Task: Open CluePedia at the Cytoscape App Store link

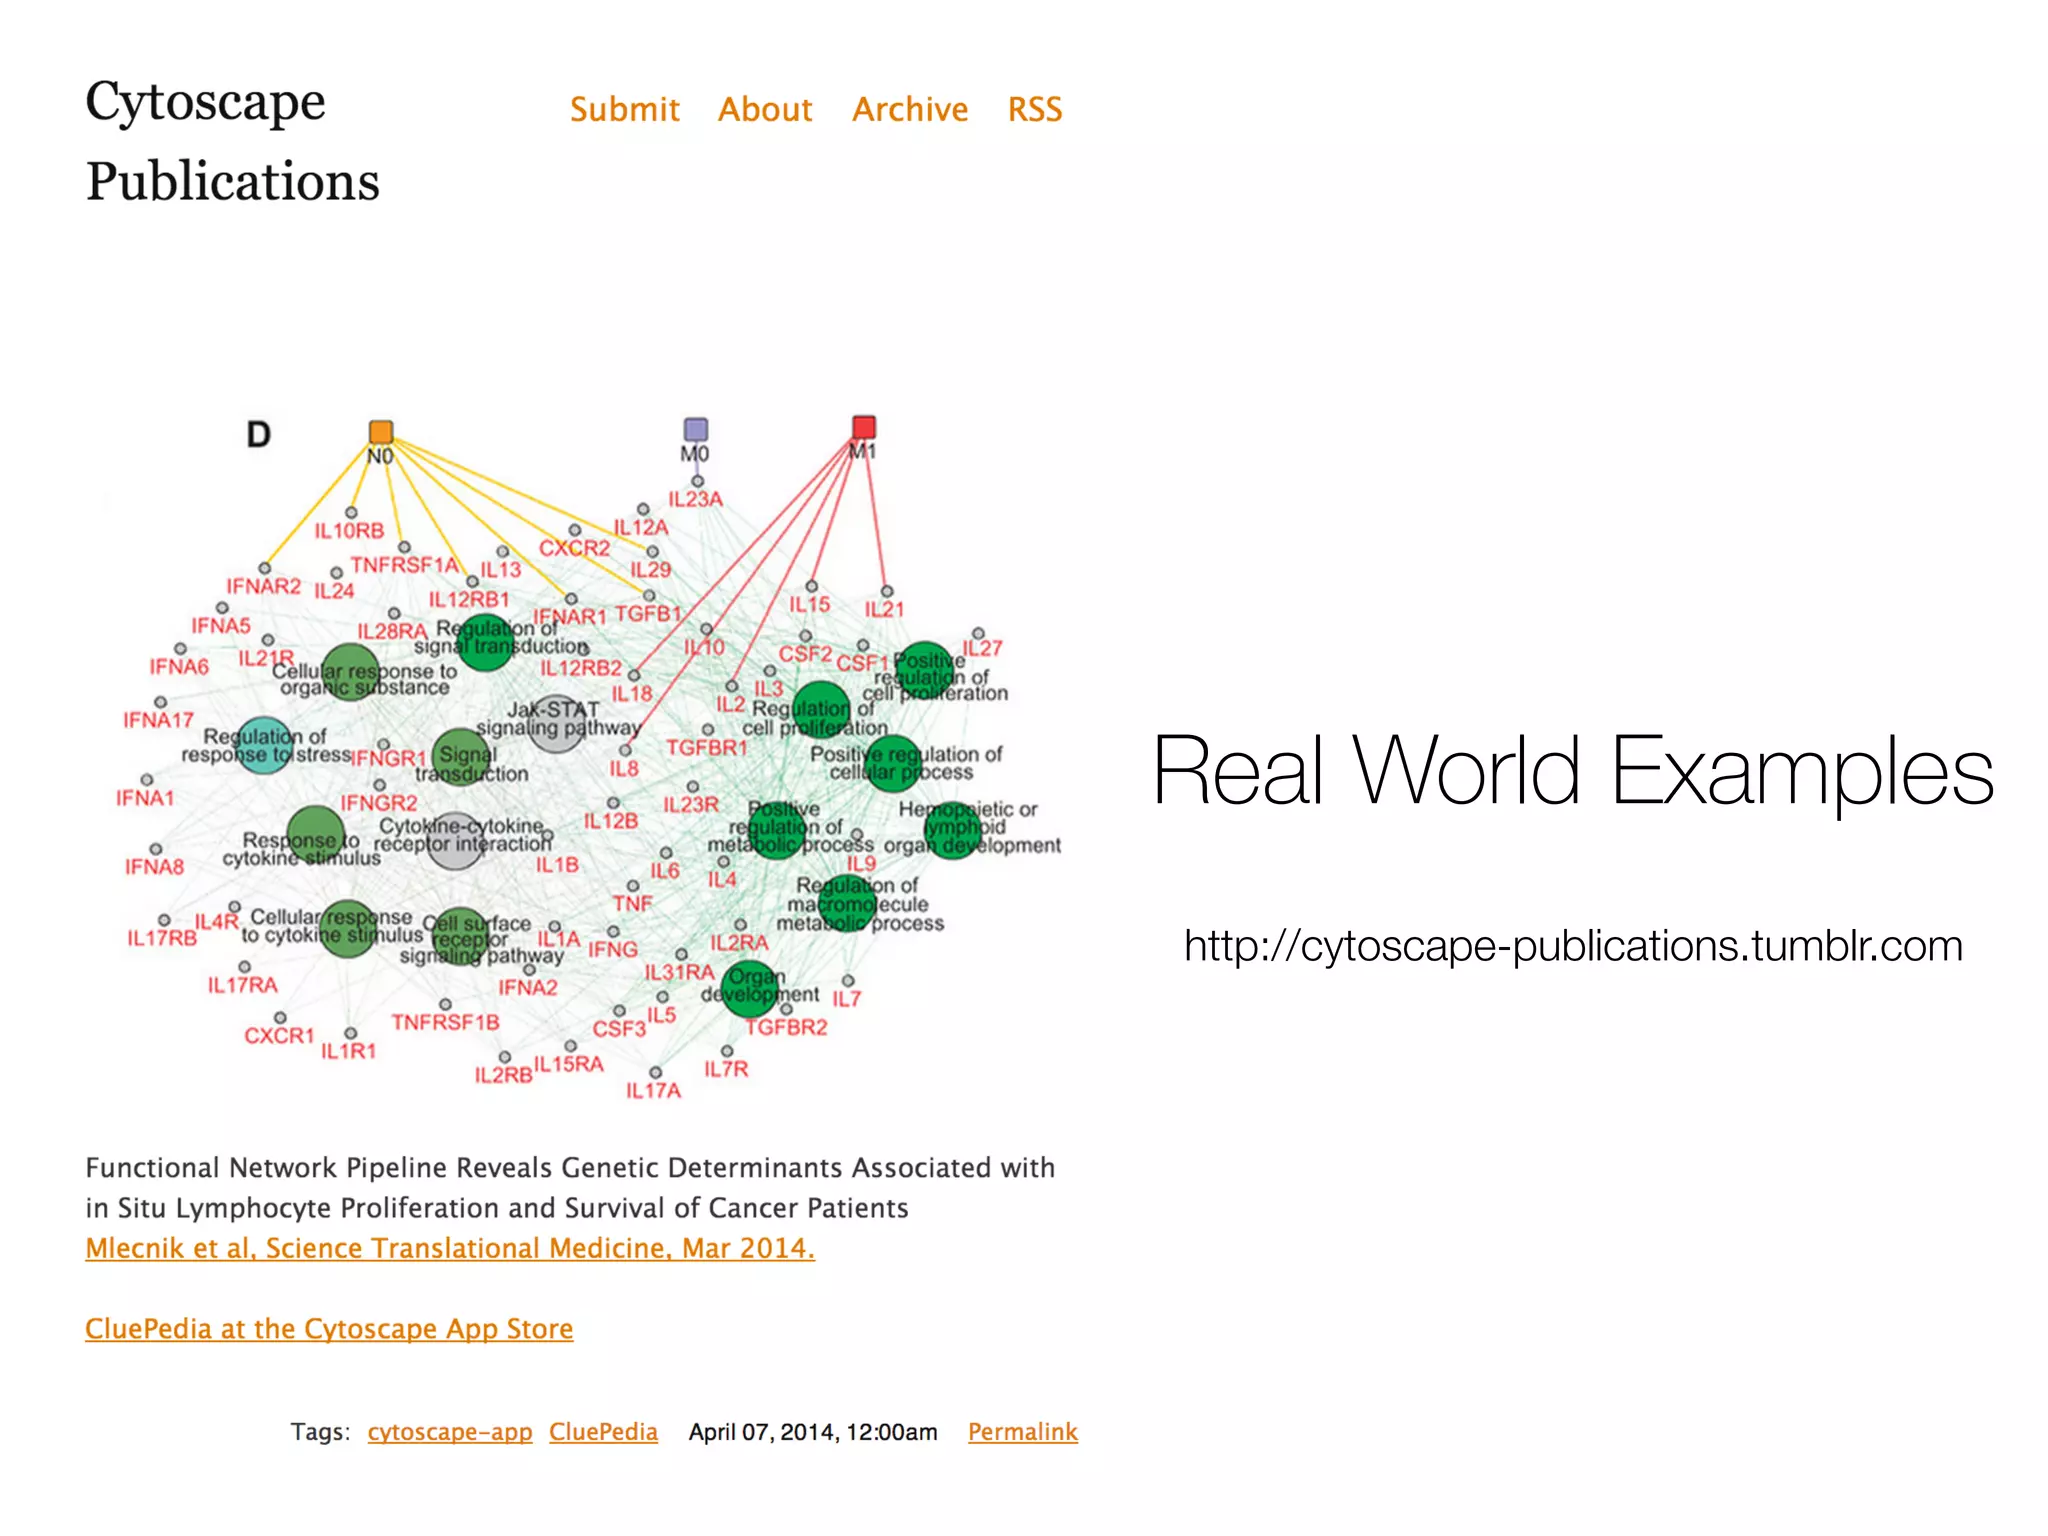Action: pos(329,1328)
